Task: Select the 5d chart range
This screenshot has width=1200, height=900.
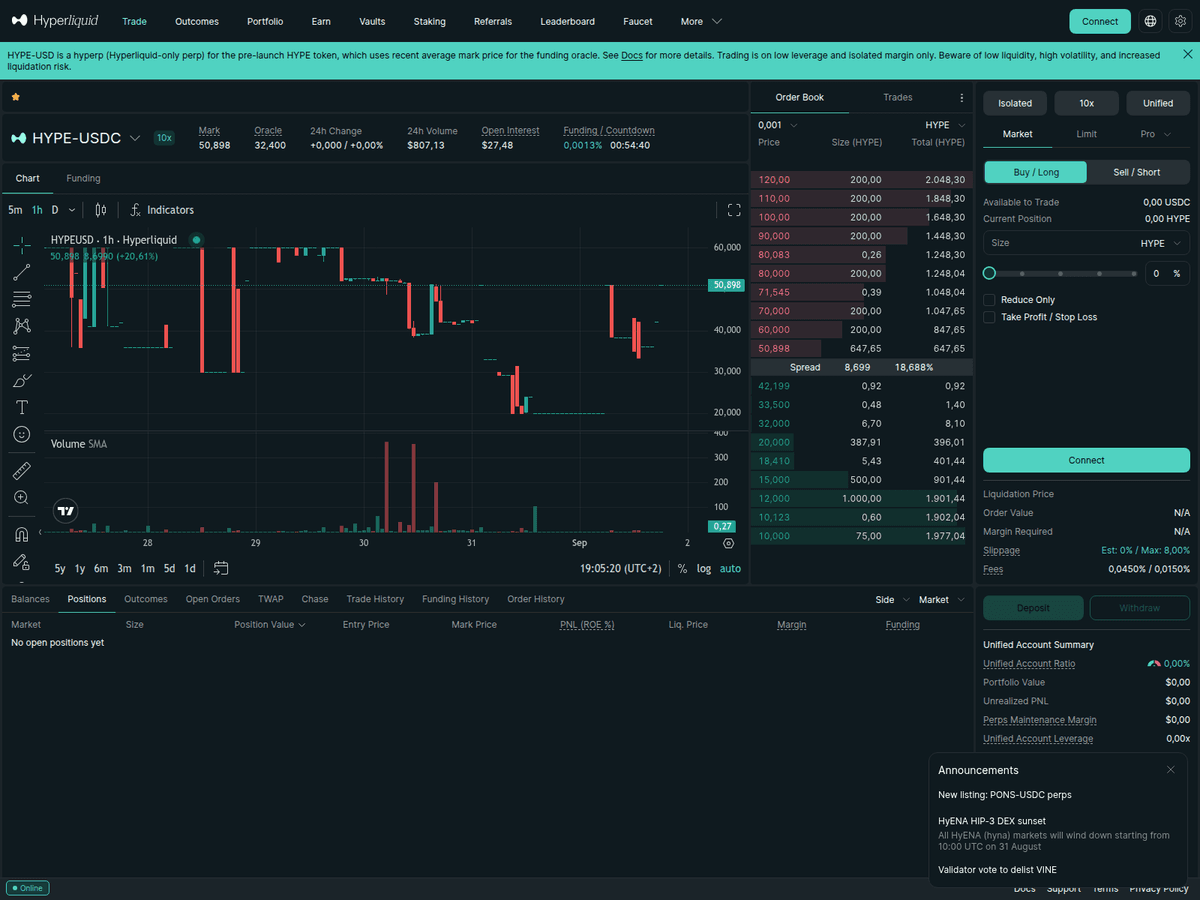Action: 169,568
